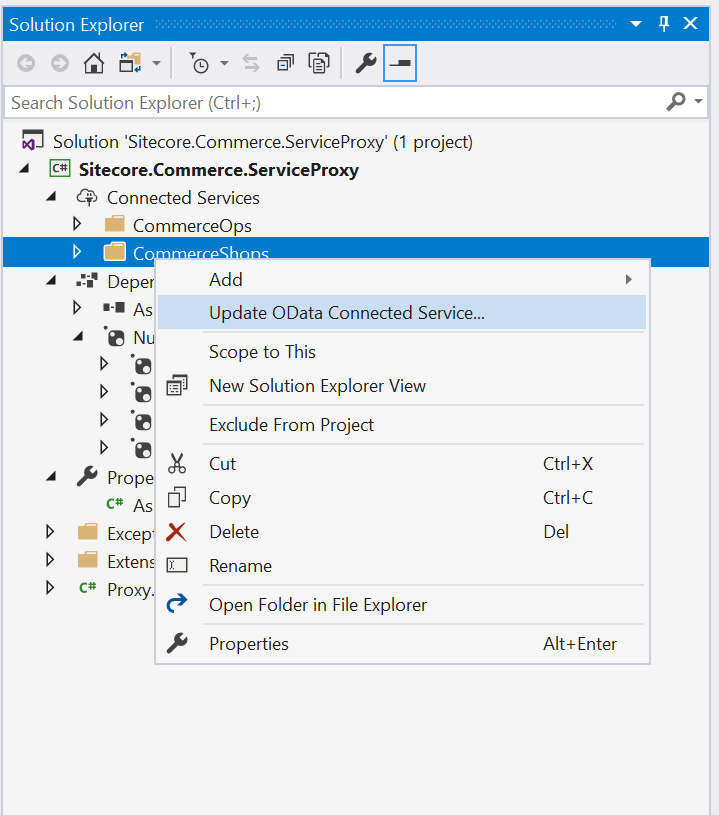
Task: Choose Open Folder in File Explorer
Action: click(x=402, y=604)
